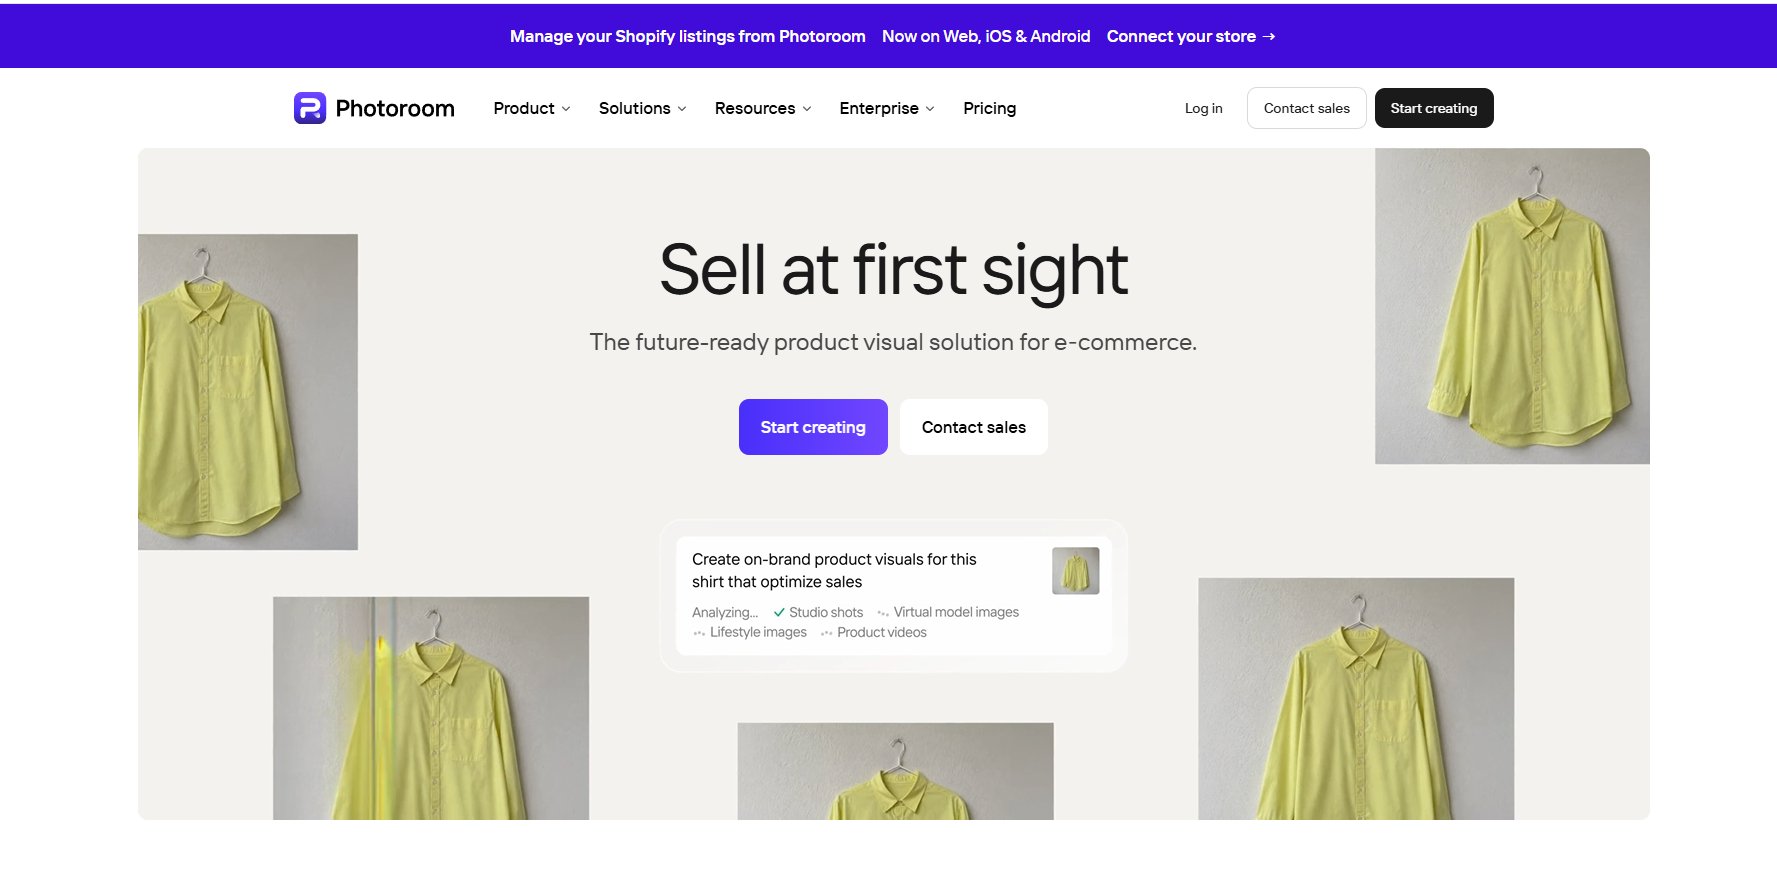This screenshot has width=1777, height=870.
Task: Click the yellow shirt image at top right
Action: pos(1512,306)
